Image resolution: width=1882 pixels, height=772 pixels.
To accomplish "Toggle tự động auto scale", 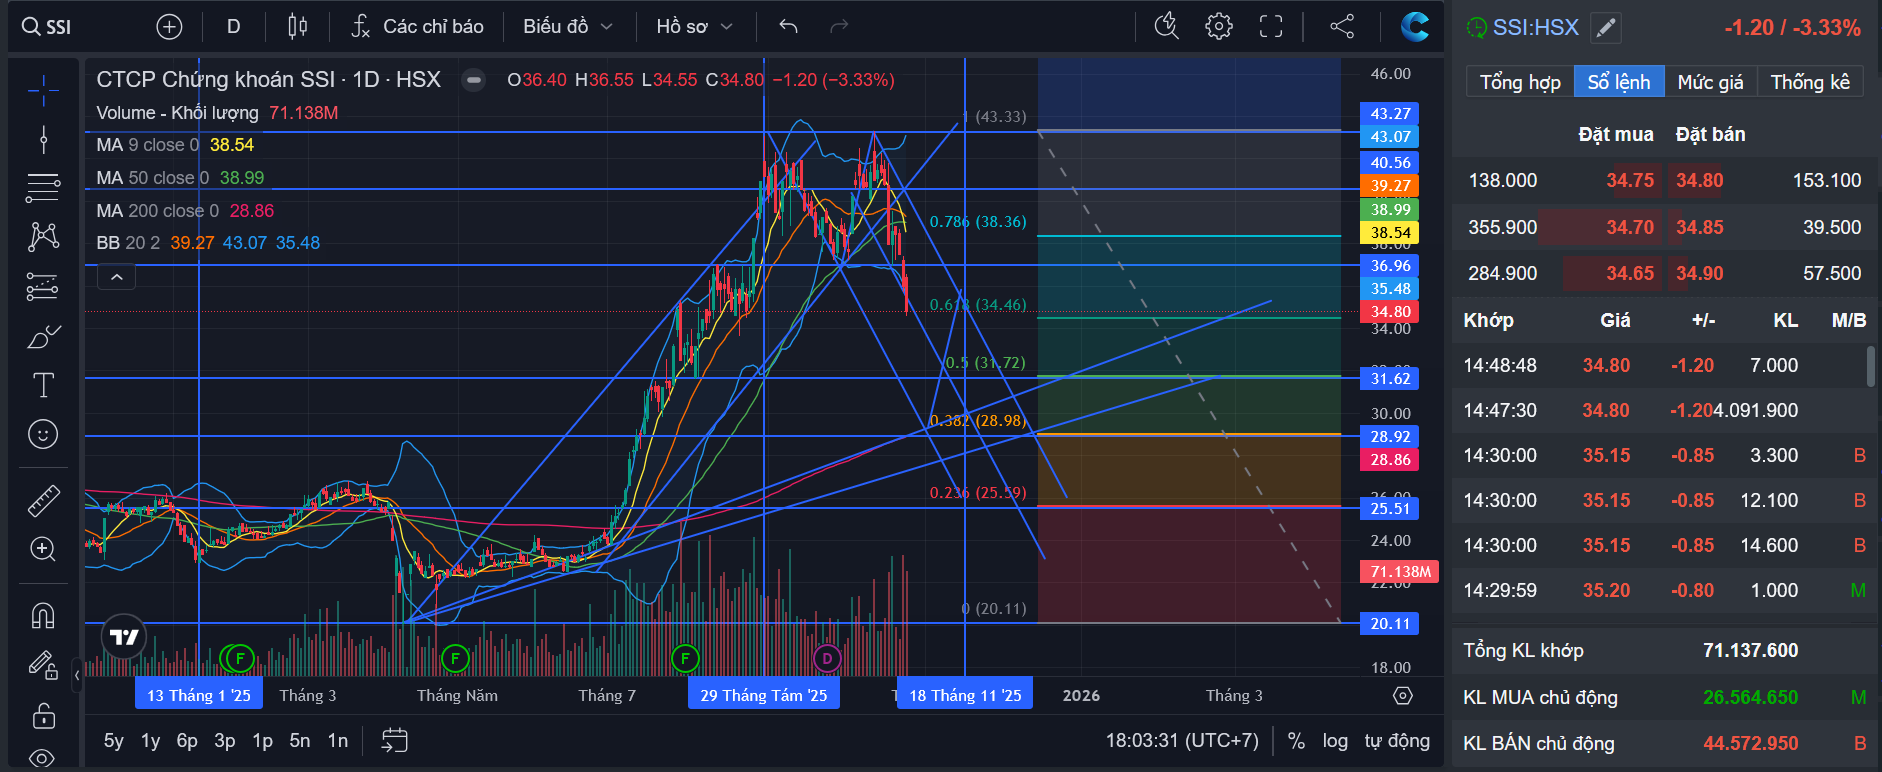I will click(1397, 741).
